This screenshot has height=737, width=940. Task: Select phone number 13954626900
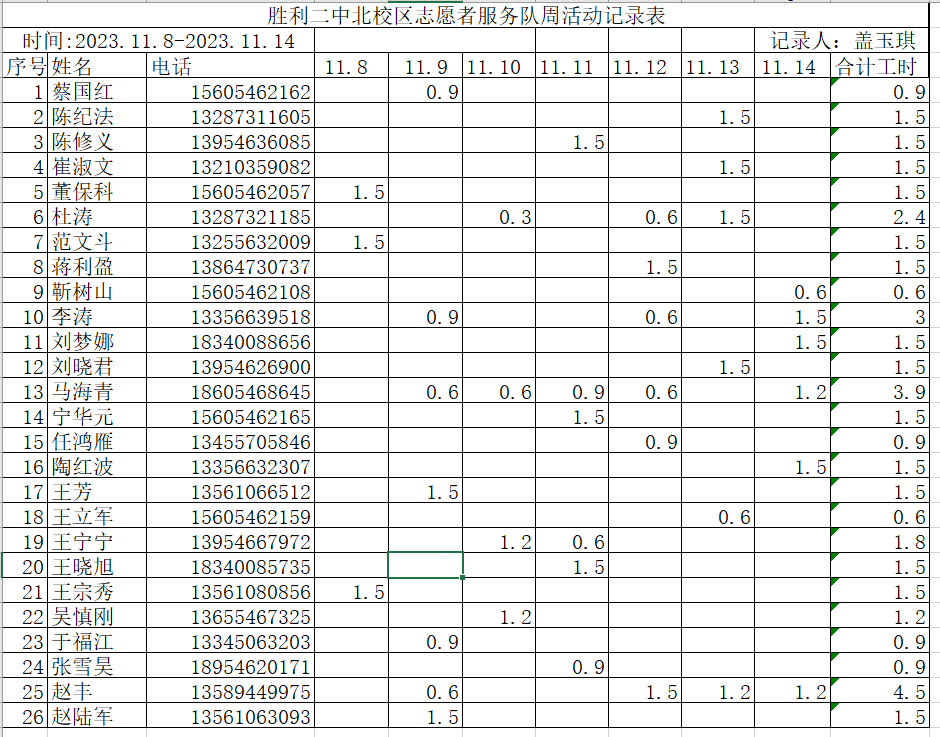pyautogui.click(x=231, y=366)
